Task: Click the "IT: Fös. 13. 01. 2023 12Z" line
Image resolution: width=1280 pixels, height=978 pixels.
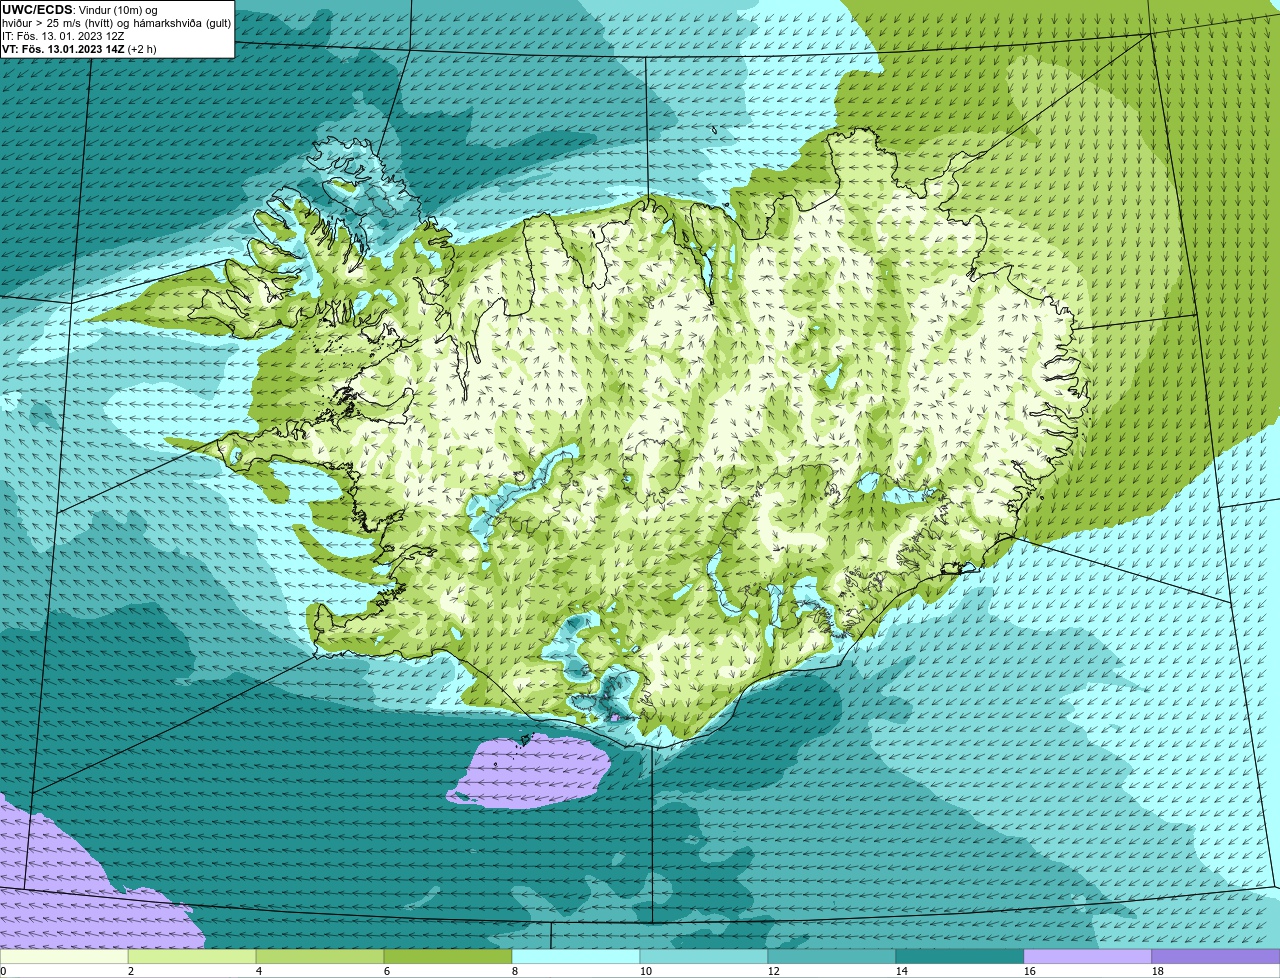Action: click(63, 36)
